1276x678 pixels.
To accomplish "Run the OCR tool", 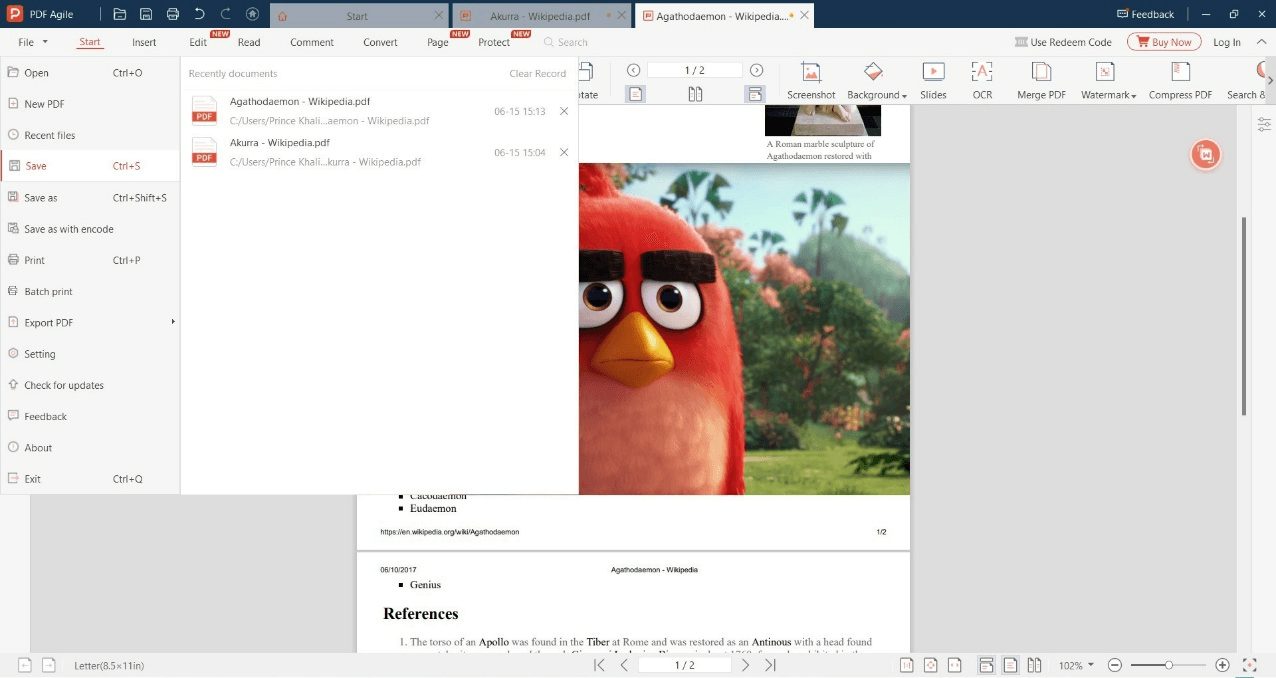I will [982, 81].
